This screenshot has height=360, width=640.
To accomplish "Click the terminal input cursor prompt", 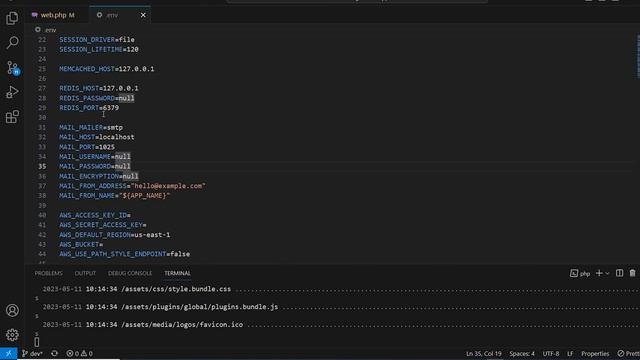I will click(37, 342).
